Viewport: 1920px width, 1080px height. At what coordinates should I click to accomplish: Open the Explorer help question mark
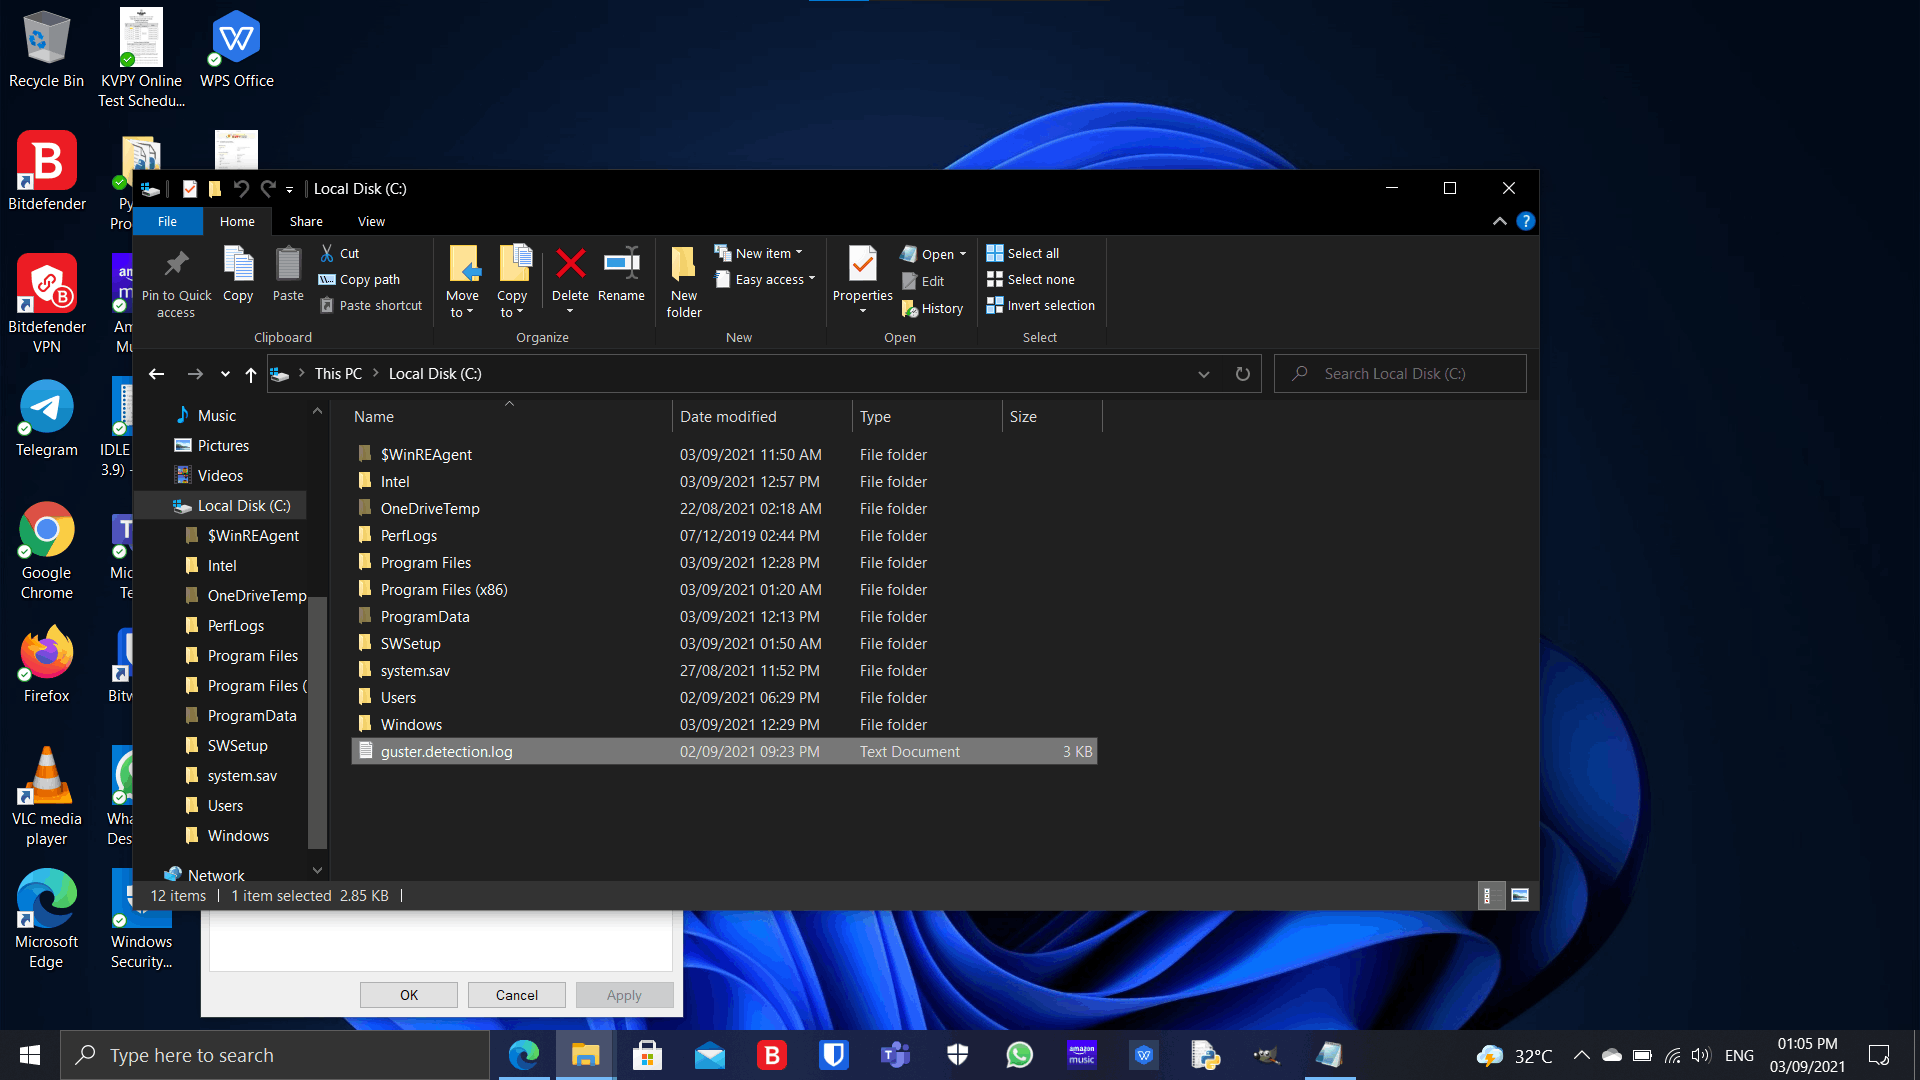(1525, 221)
